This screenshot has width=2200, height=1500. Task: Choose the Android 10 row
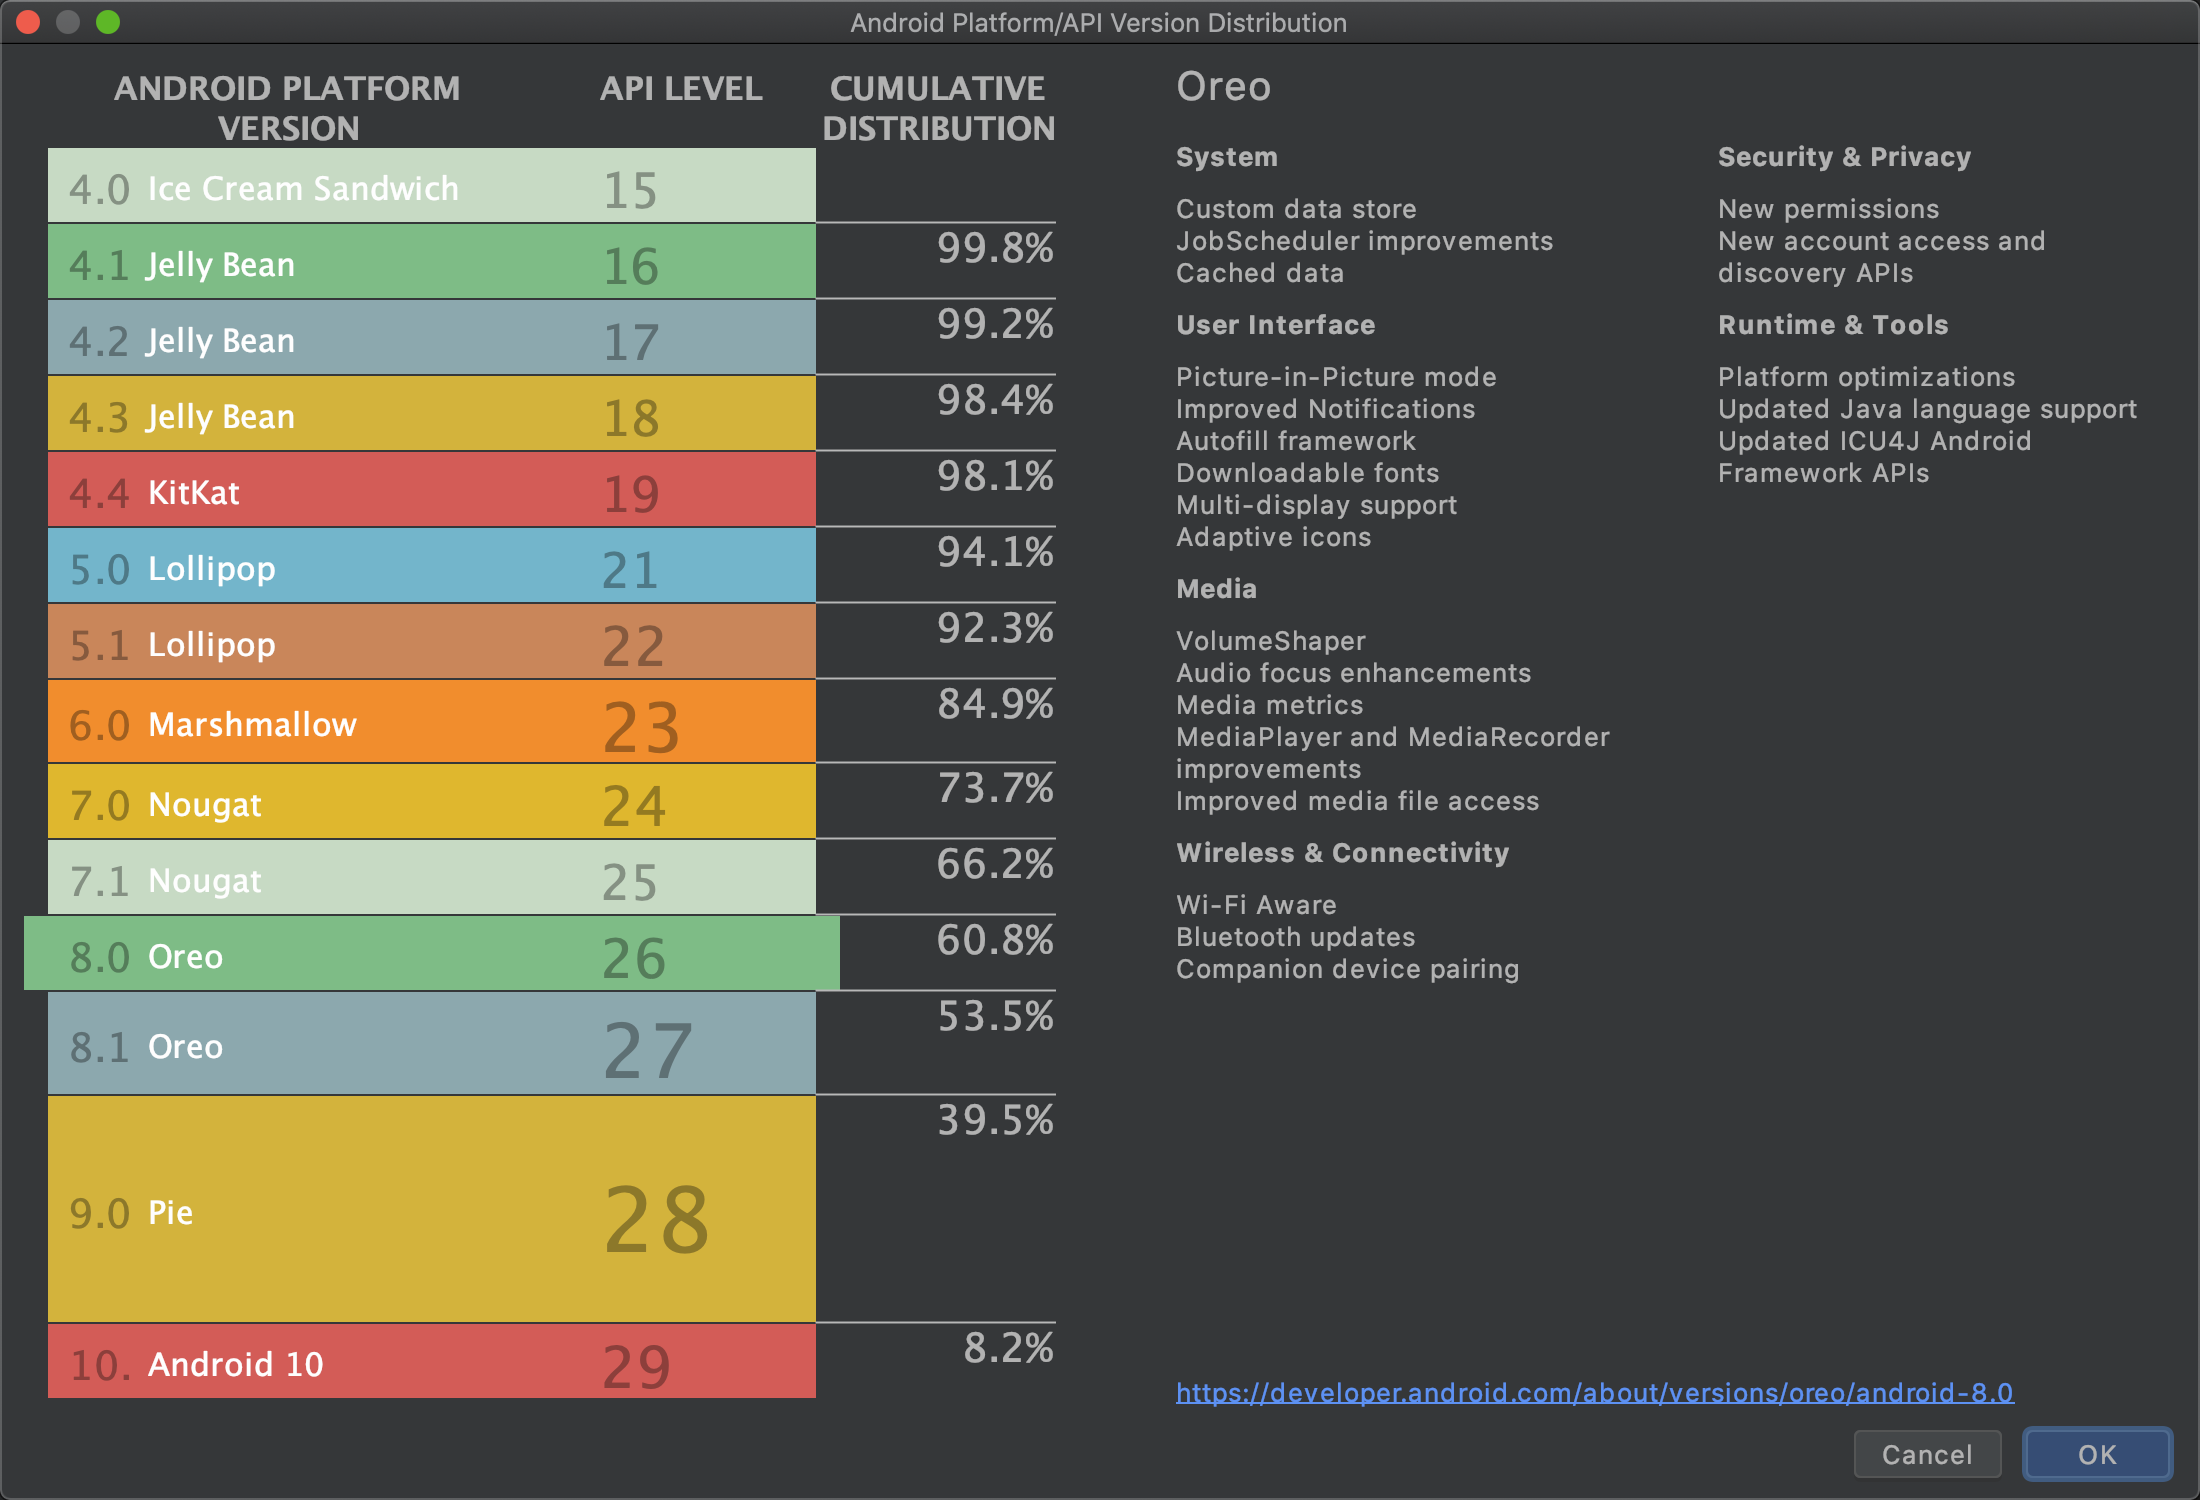click(430, 1363)
